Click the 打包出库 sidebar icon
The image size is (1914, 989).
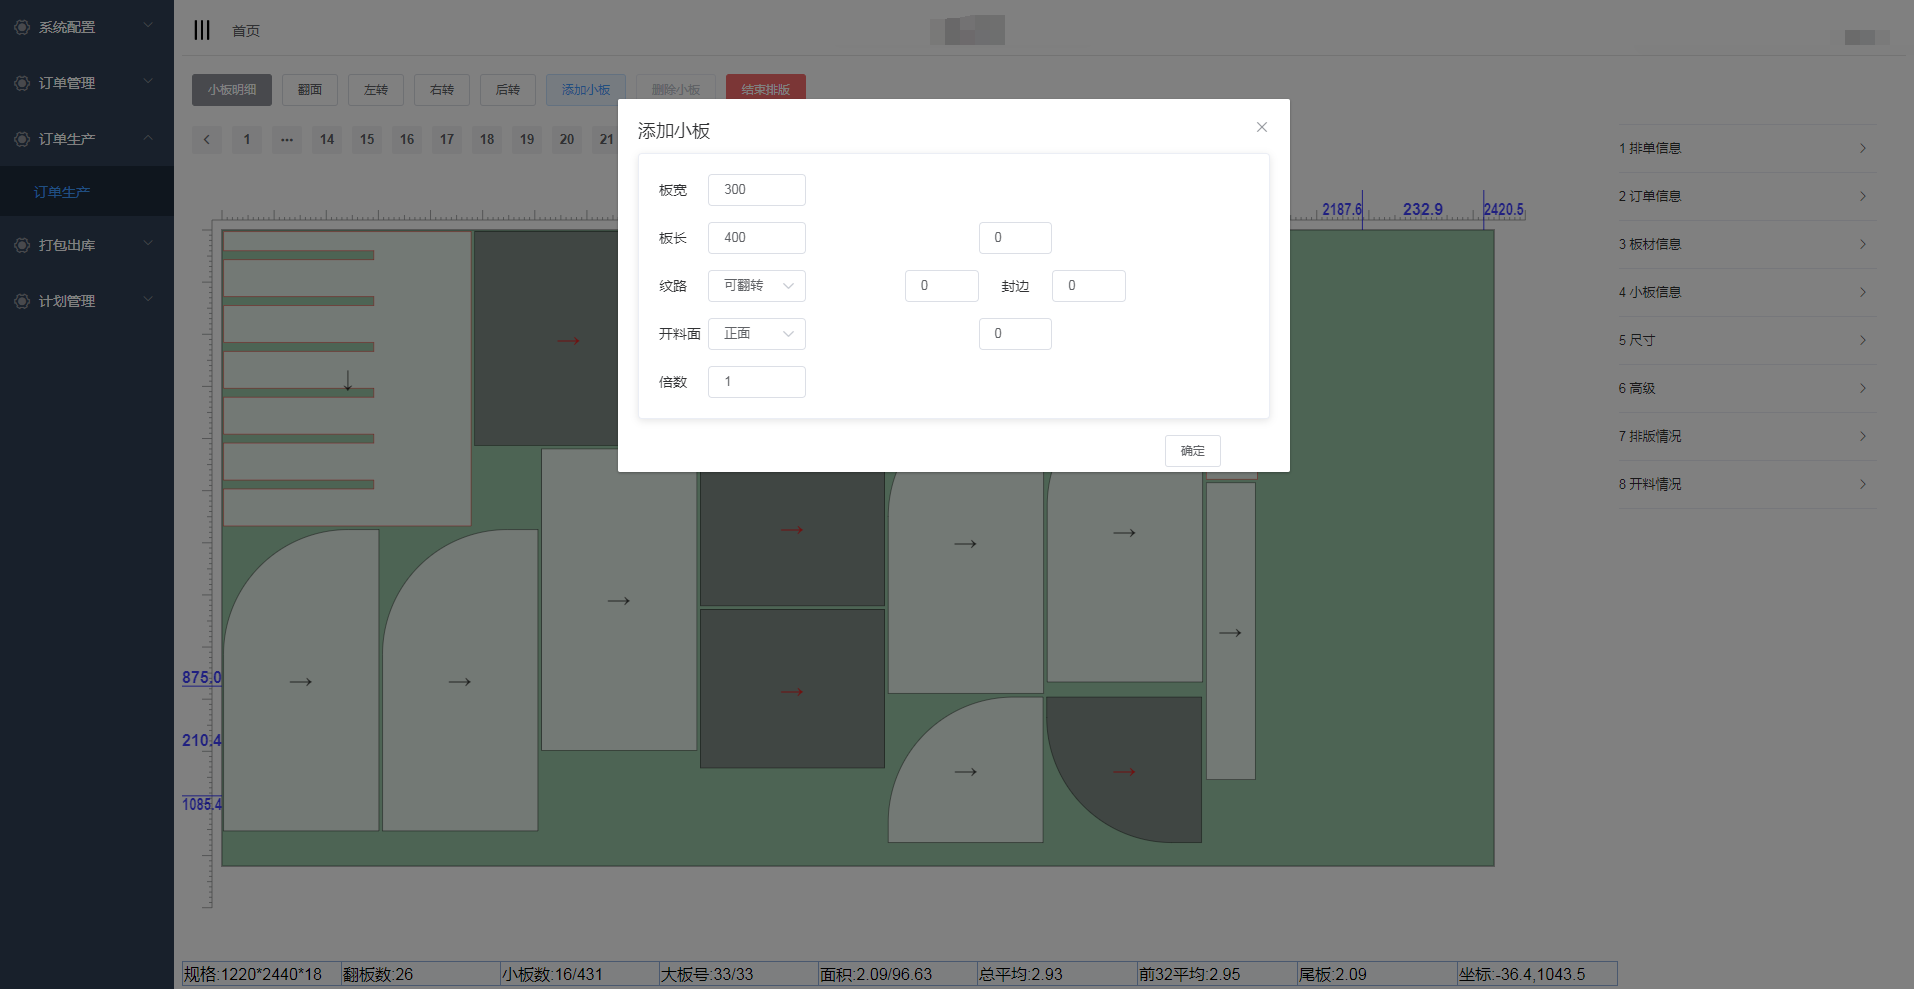[22, 245]
